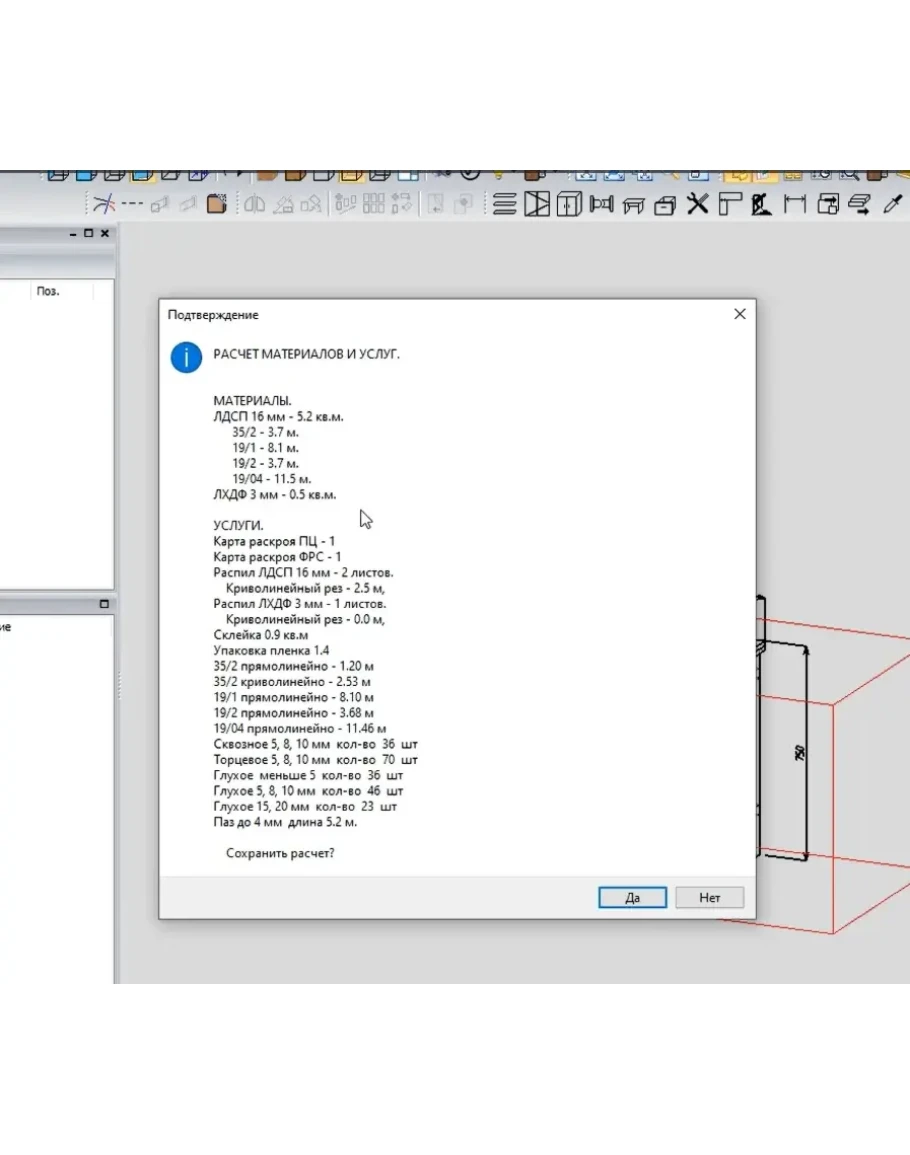Click the table-shaped furniture icon

(x=633, y=205)
